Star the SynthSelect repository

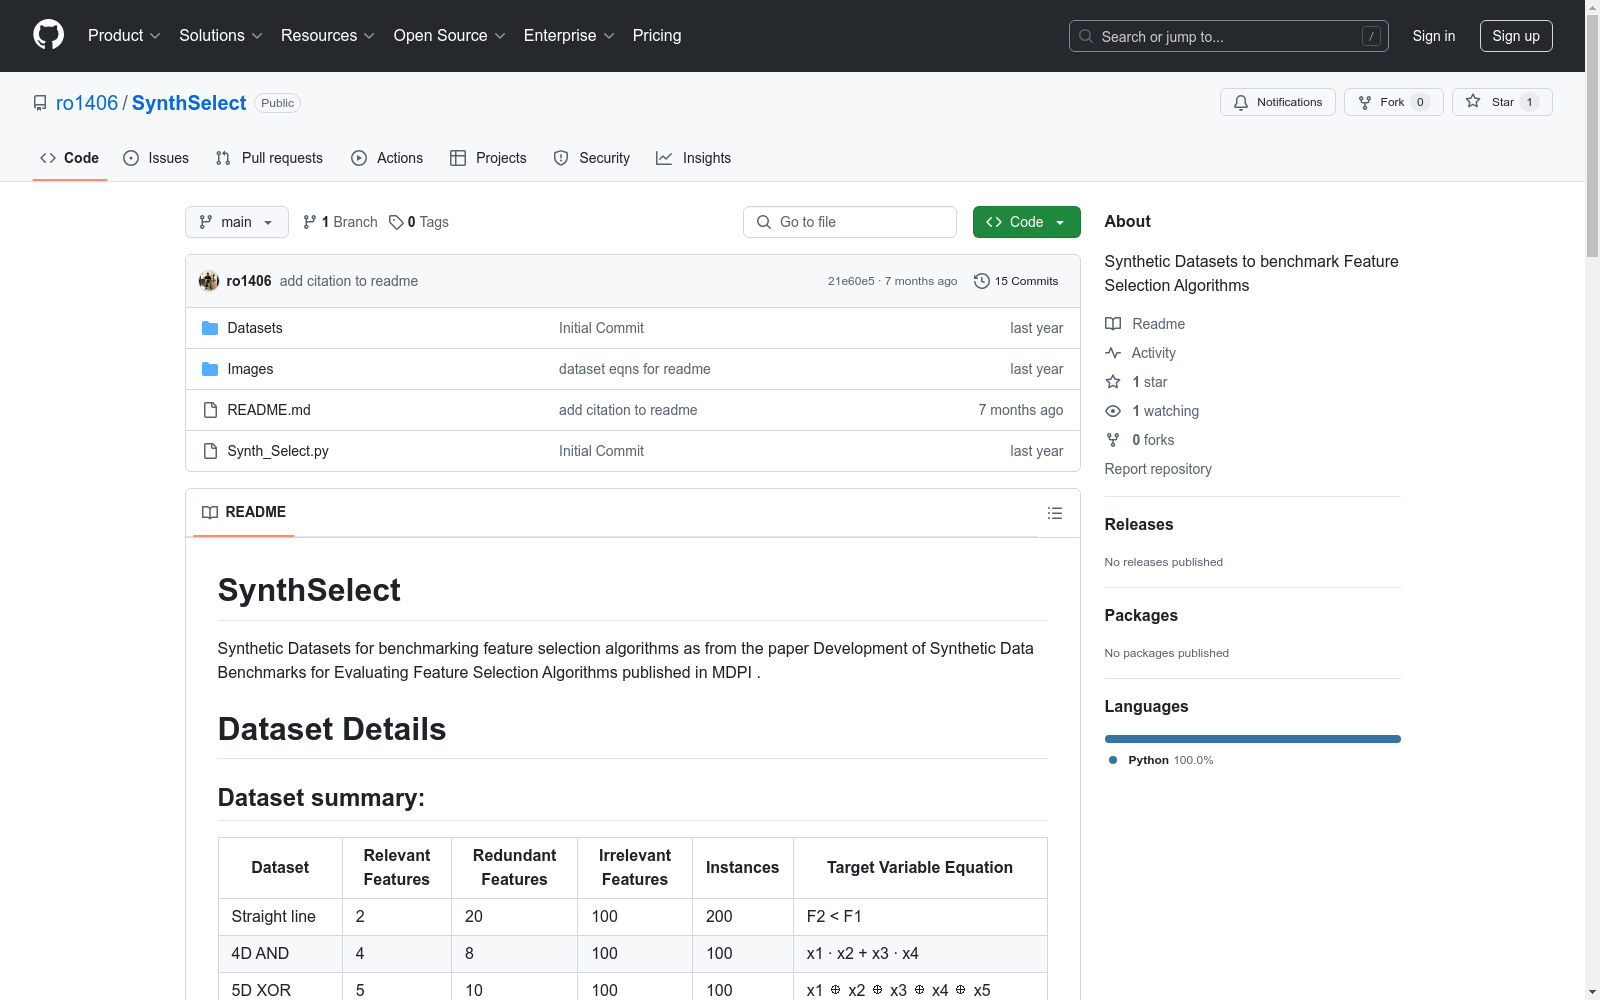pos(1501,102)
